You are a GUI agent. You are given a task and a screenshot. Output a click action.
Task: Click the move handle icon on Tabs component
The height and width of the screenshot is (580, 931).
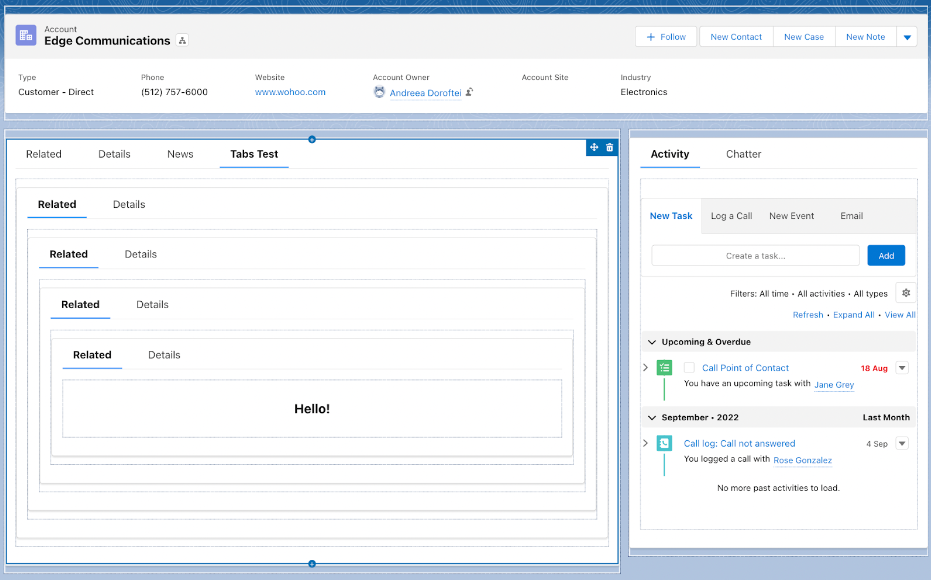pyautogui.click(x=594, y=147)
